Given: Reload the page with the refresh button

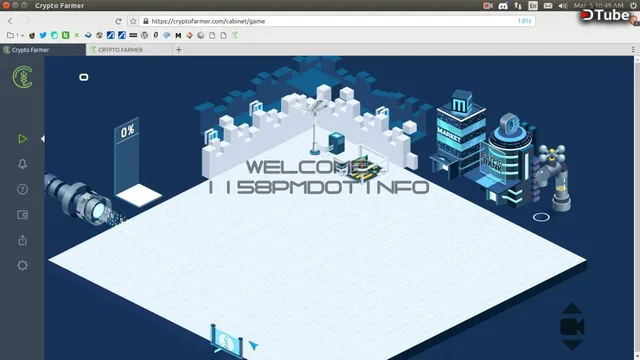Looking at the screenshot, I should point(118,21).
